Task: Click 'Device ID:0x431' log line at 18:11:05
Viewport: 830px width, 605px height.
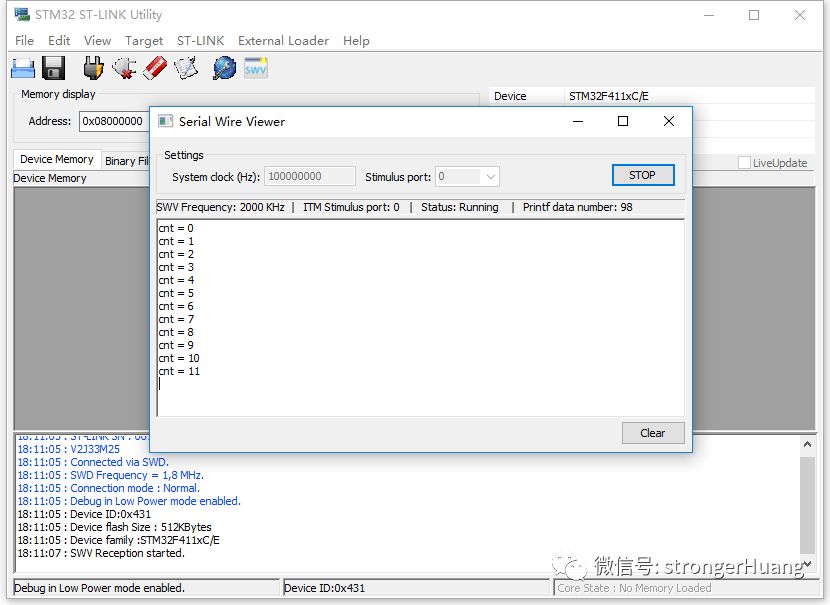Action: tap(84, 514)
